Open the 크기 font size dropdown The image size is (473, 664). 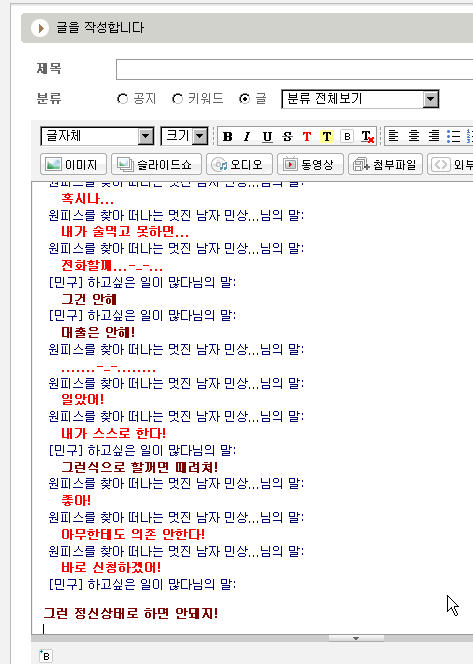click(x=184, y=136)
